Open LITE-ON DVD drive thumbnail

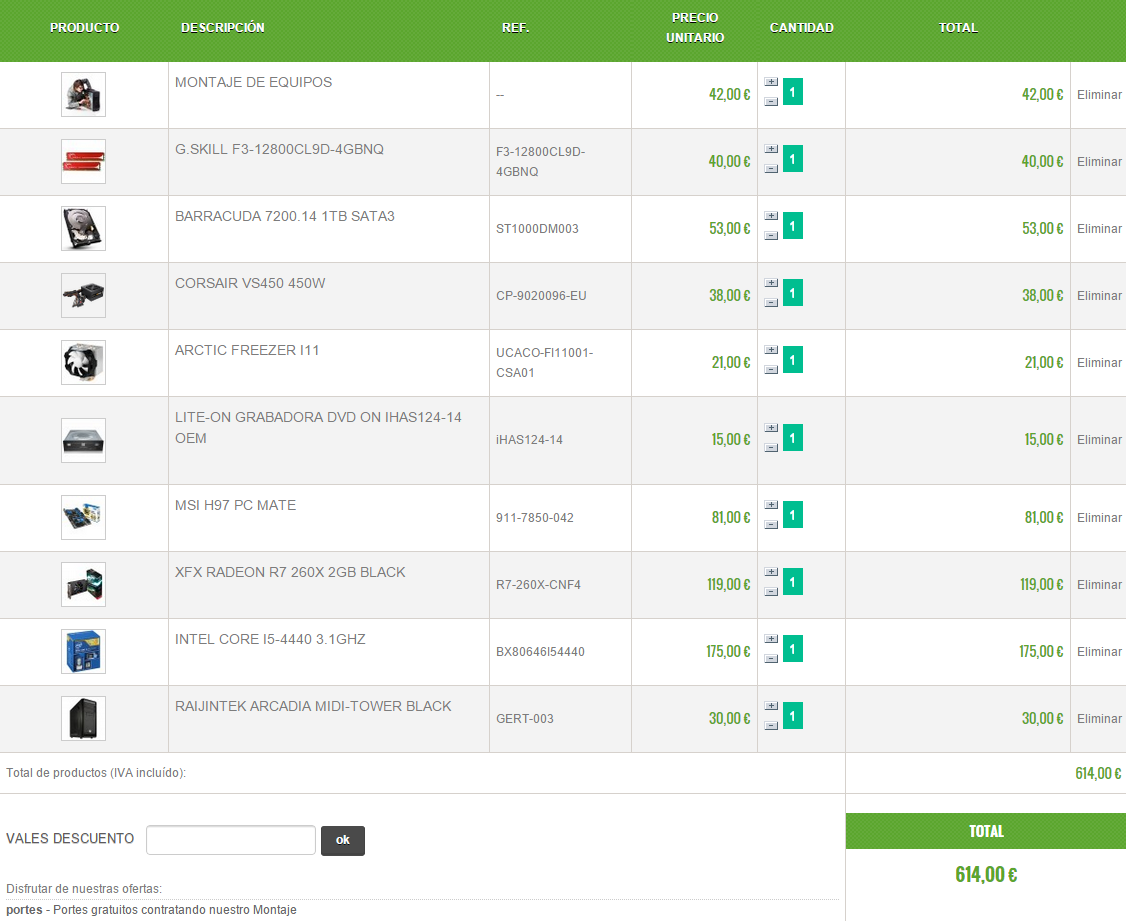[x=83, y=440]
